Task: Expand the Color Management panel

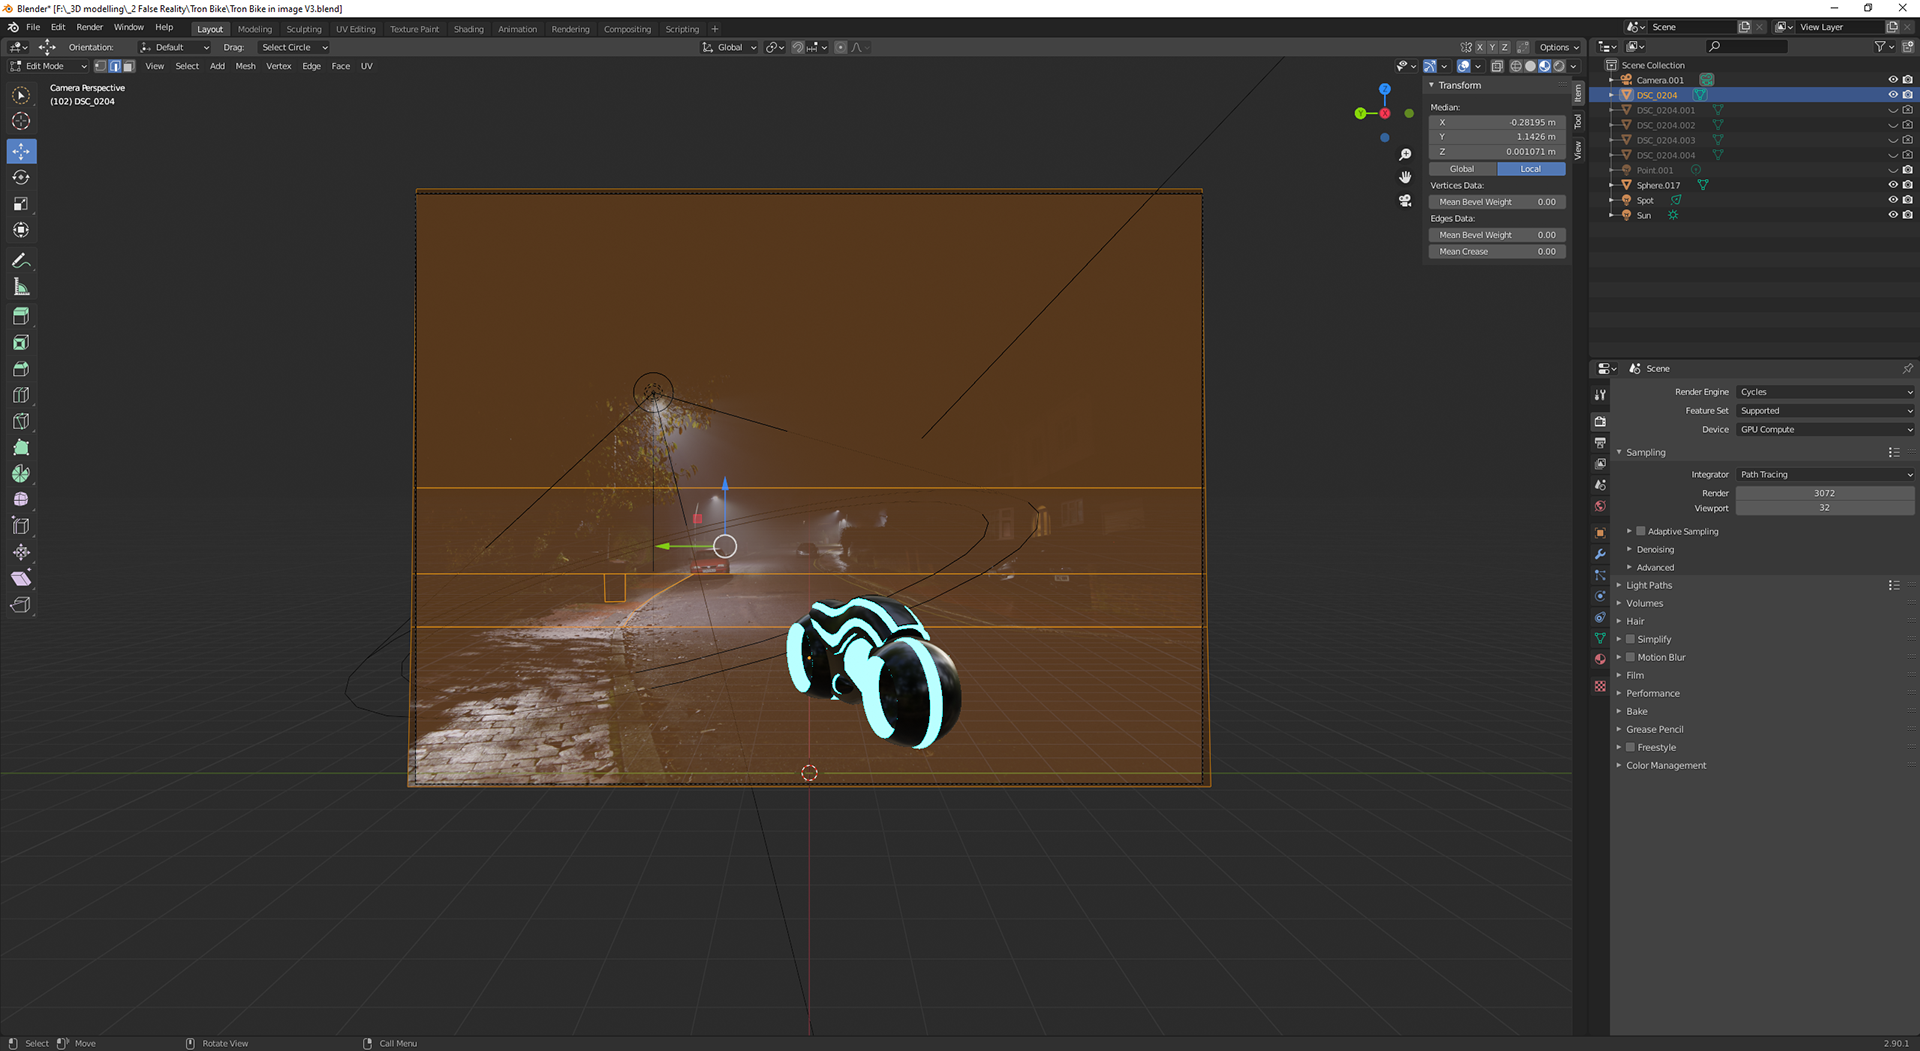Action: point(1665,765)
